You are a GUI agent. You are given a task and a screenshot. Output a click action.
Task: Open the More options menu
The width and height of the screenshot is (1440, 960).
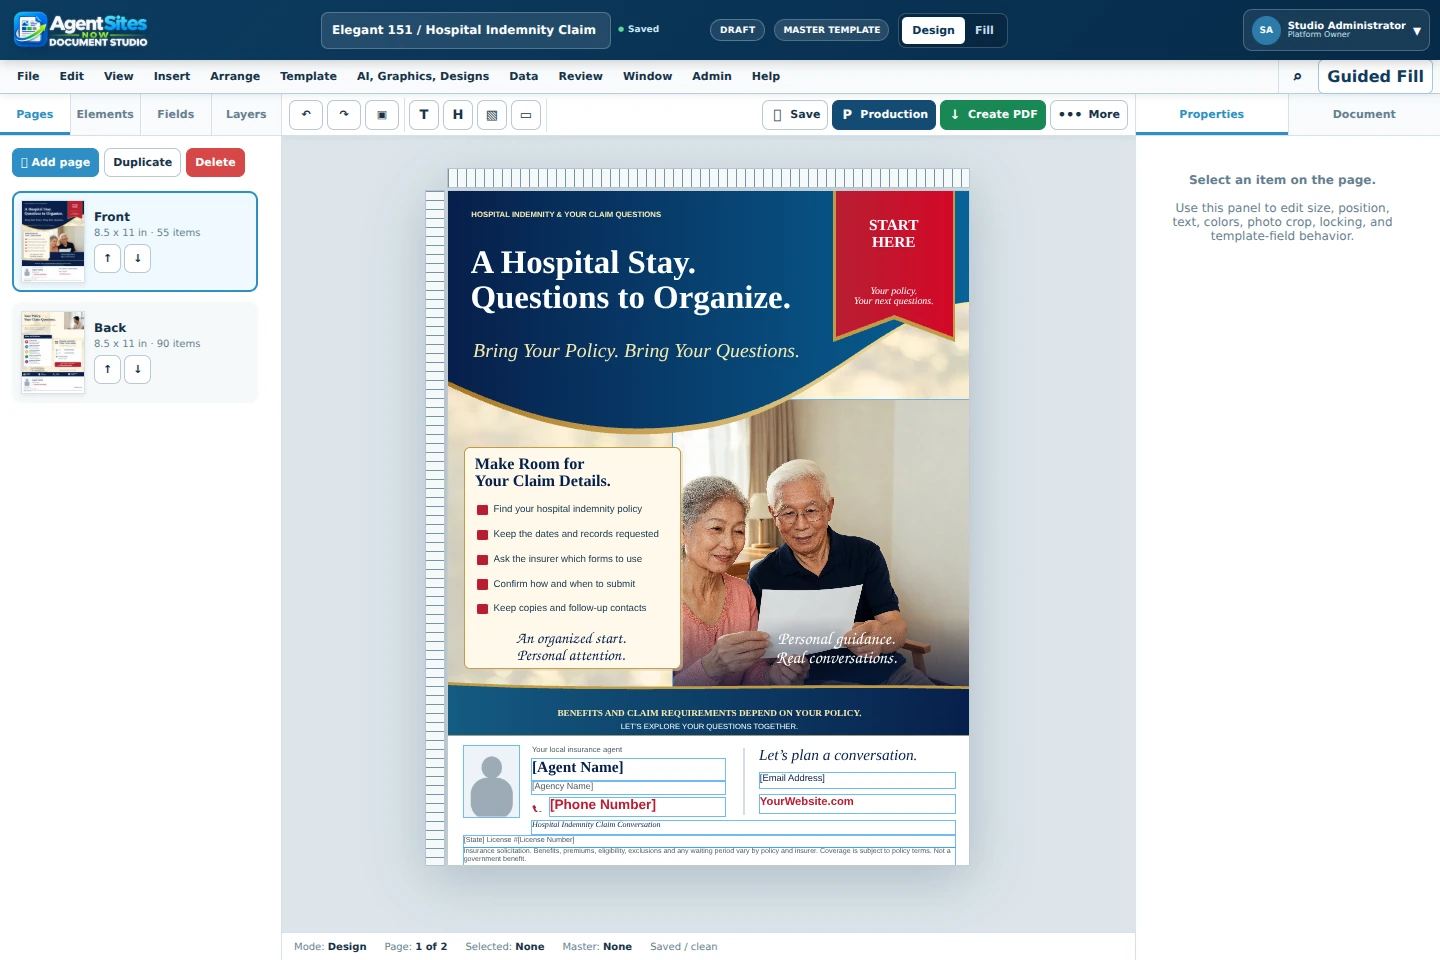pos(1089,115)
